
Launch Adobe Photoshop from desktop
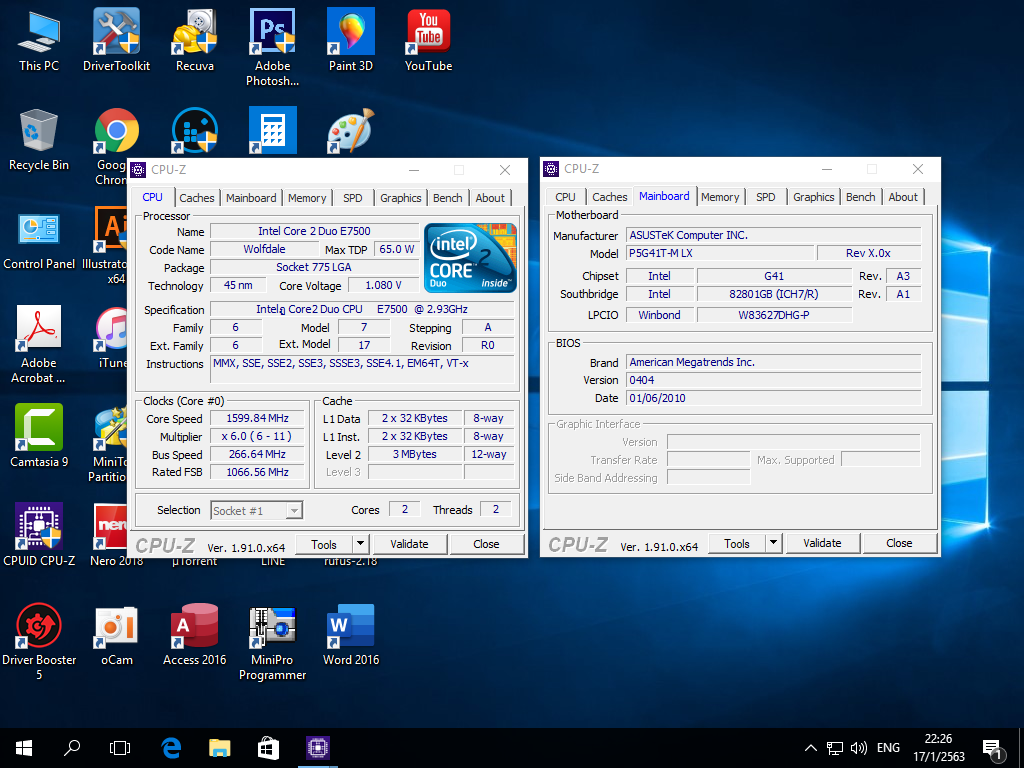click(x=272, y=47)
